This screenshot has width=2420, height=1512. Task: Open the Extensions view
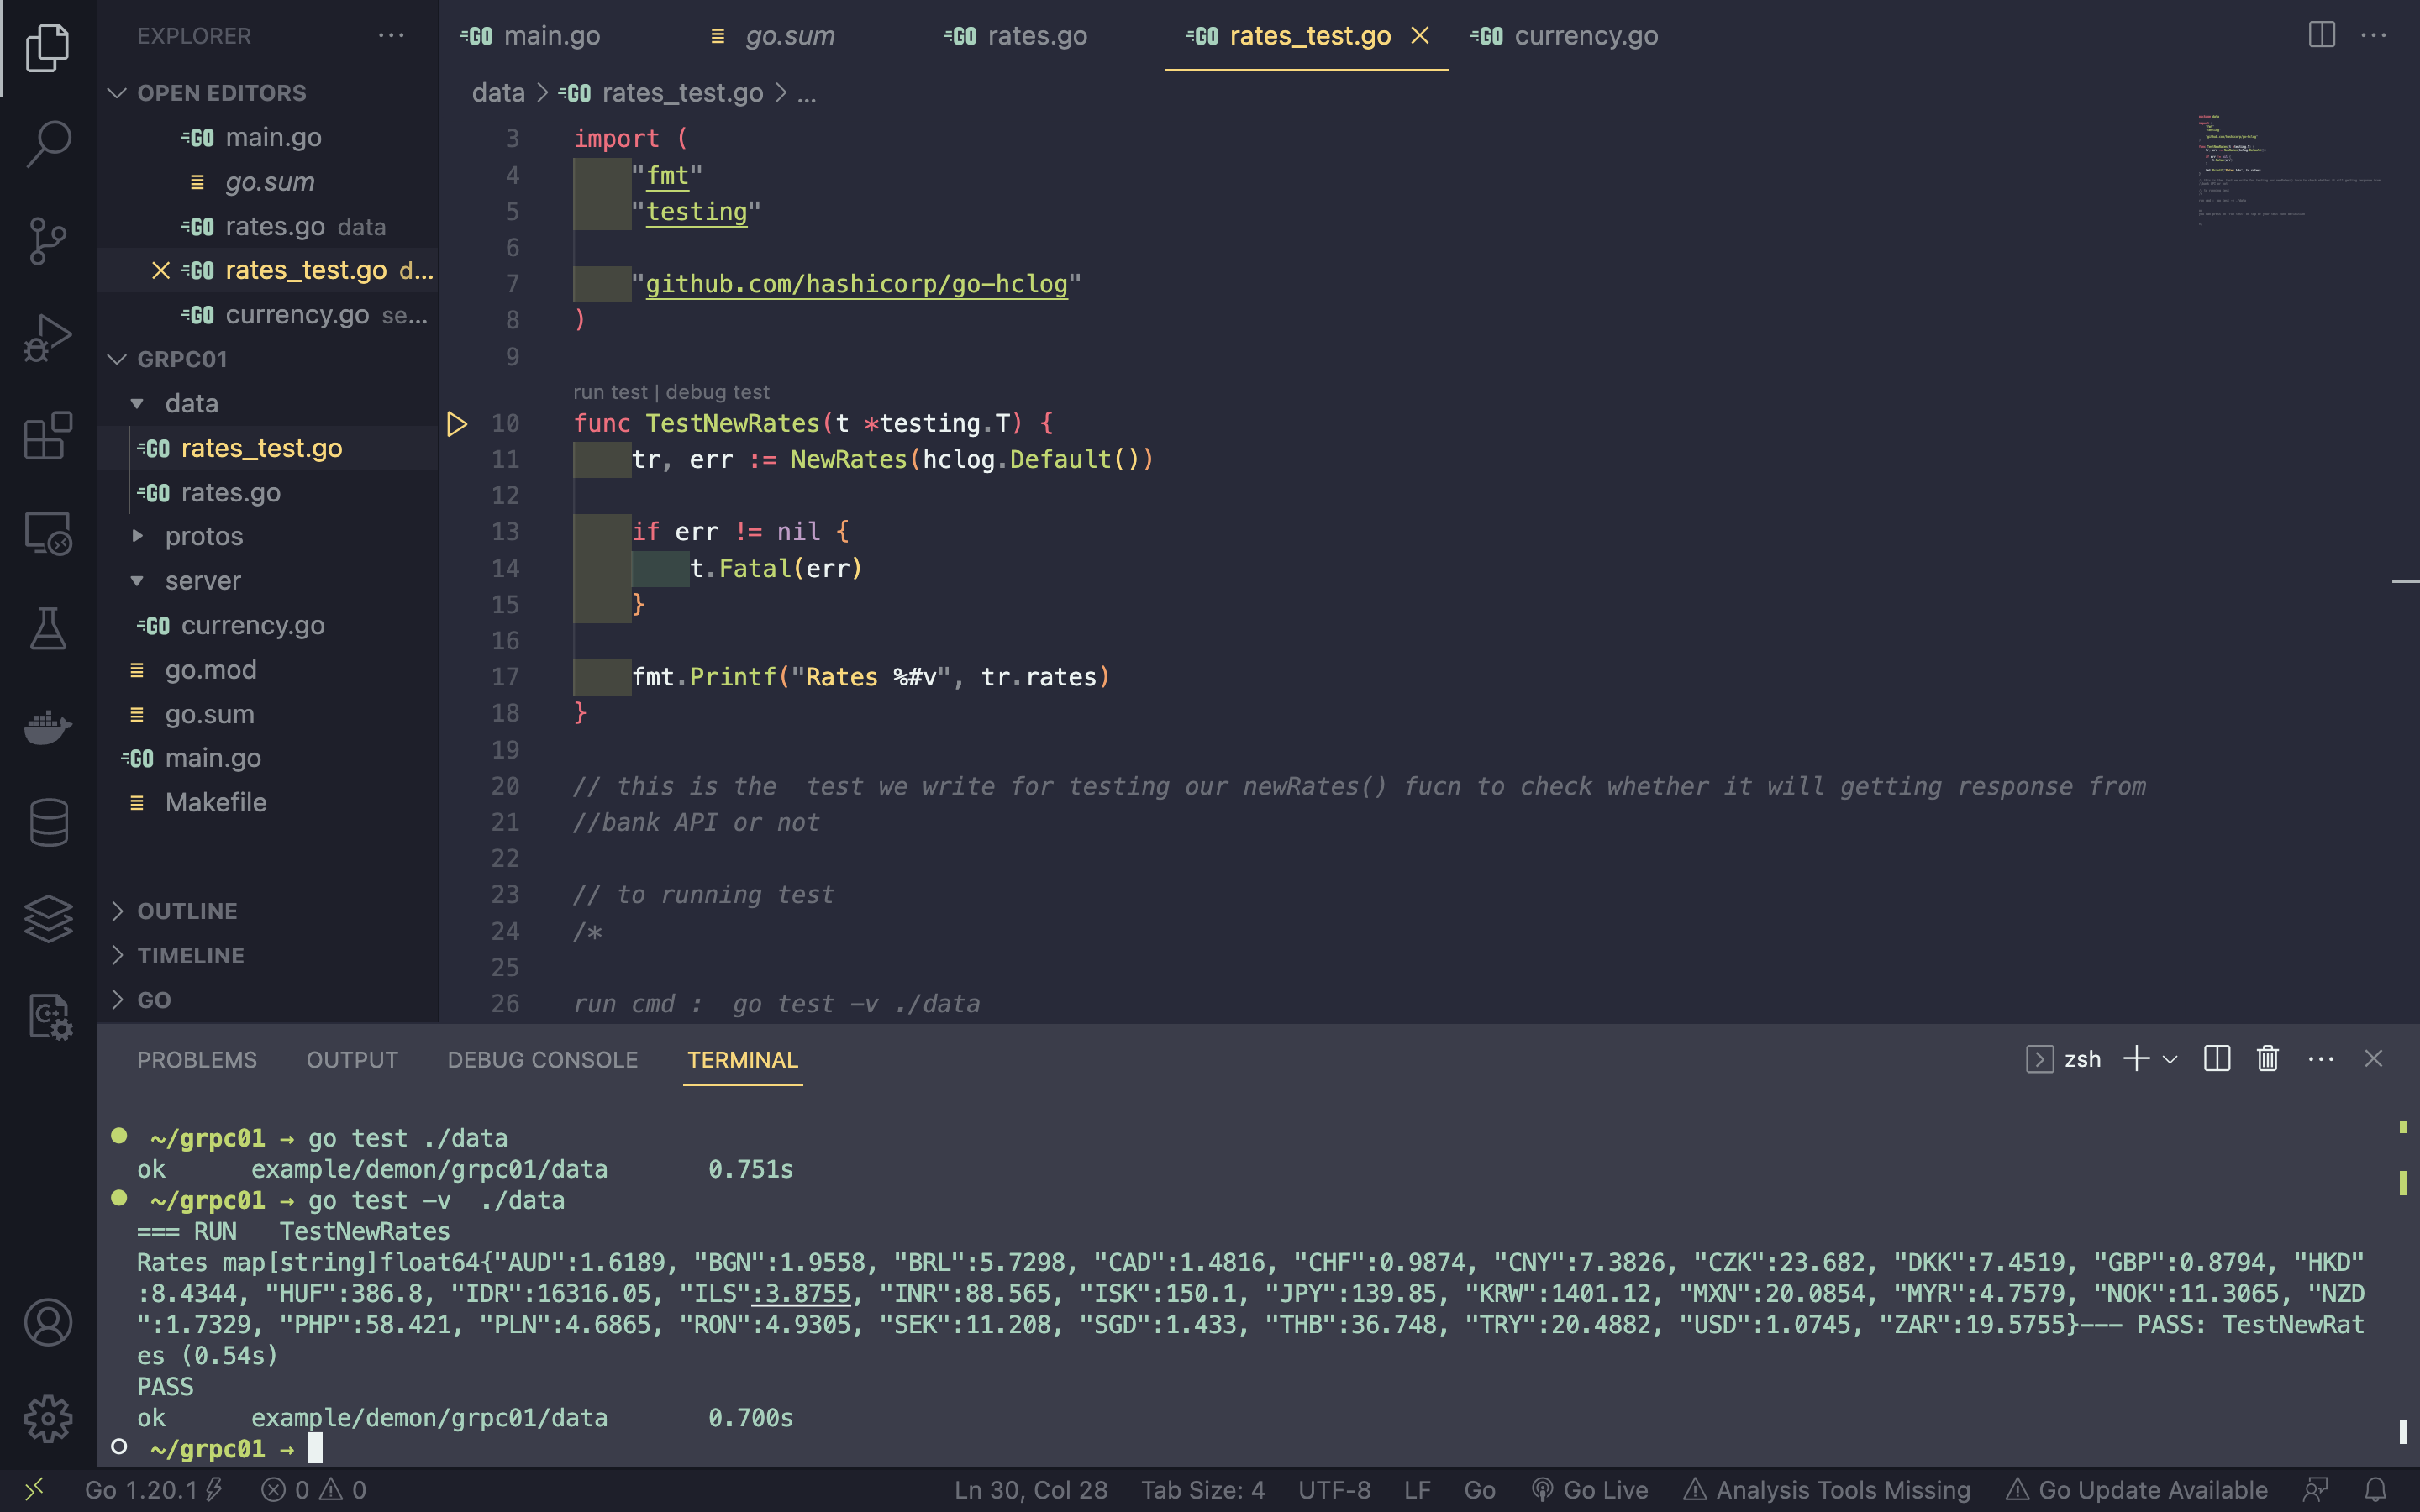48,437
